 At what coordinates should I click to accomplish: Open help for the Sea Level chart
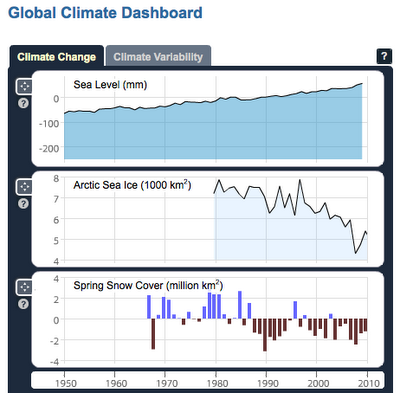[x=23, y=103]
